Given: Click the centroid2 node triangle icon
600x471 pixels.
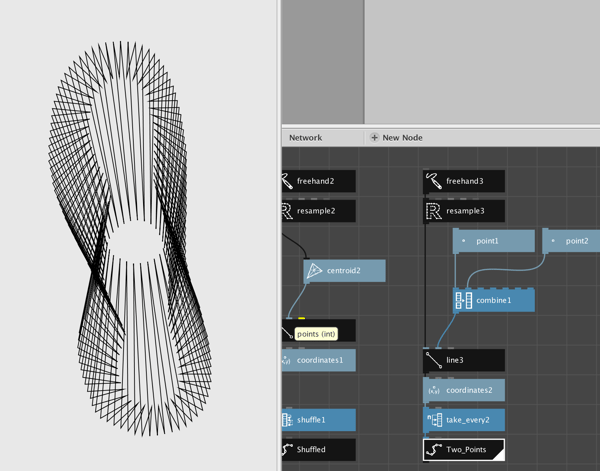Looking at the screenshot, I should [x=314, y=271].
